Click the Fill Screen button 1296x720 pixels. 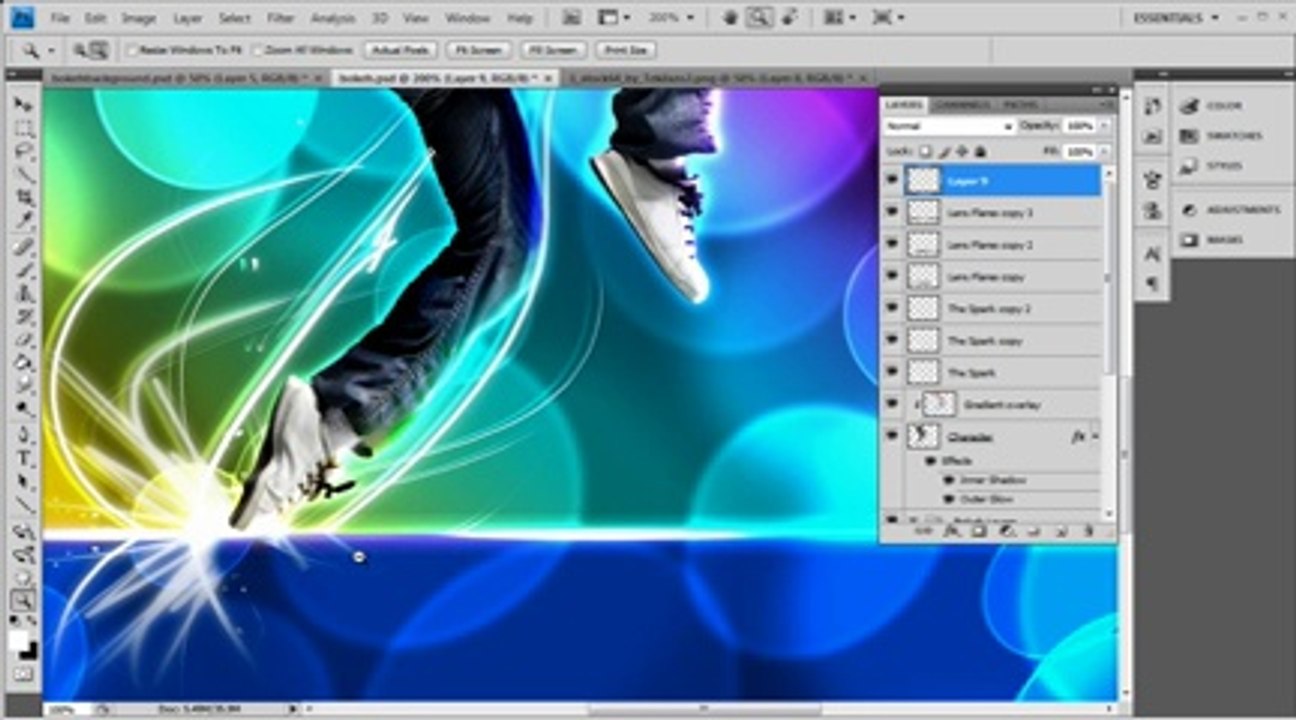pyautogui.click(x=553, y=50)
